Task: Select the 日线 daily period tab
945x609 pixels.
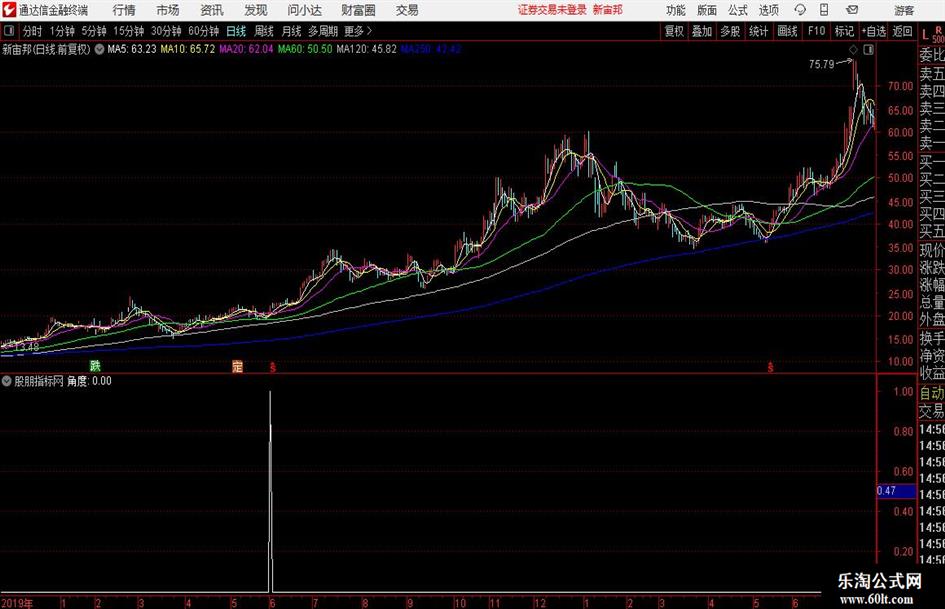Action: [236, 31]
